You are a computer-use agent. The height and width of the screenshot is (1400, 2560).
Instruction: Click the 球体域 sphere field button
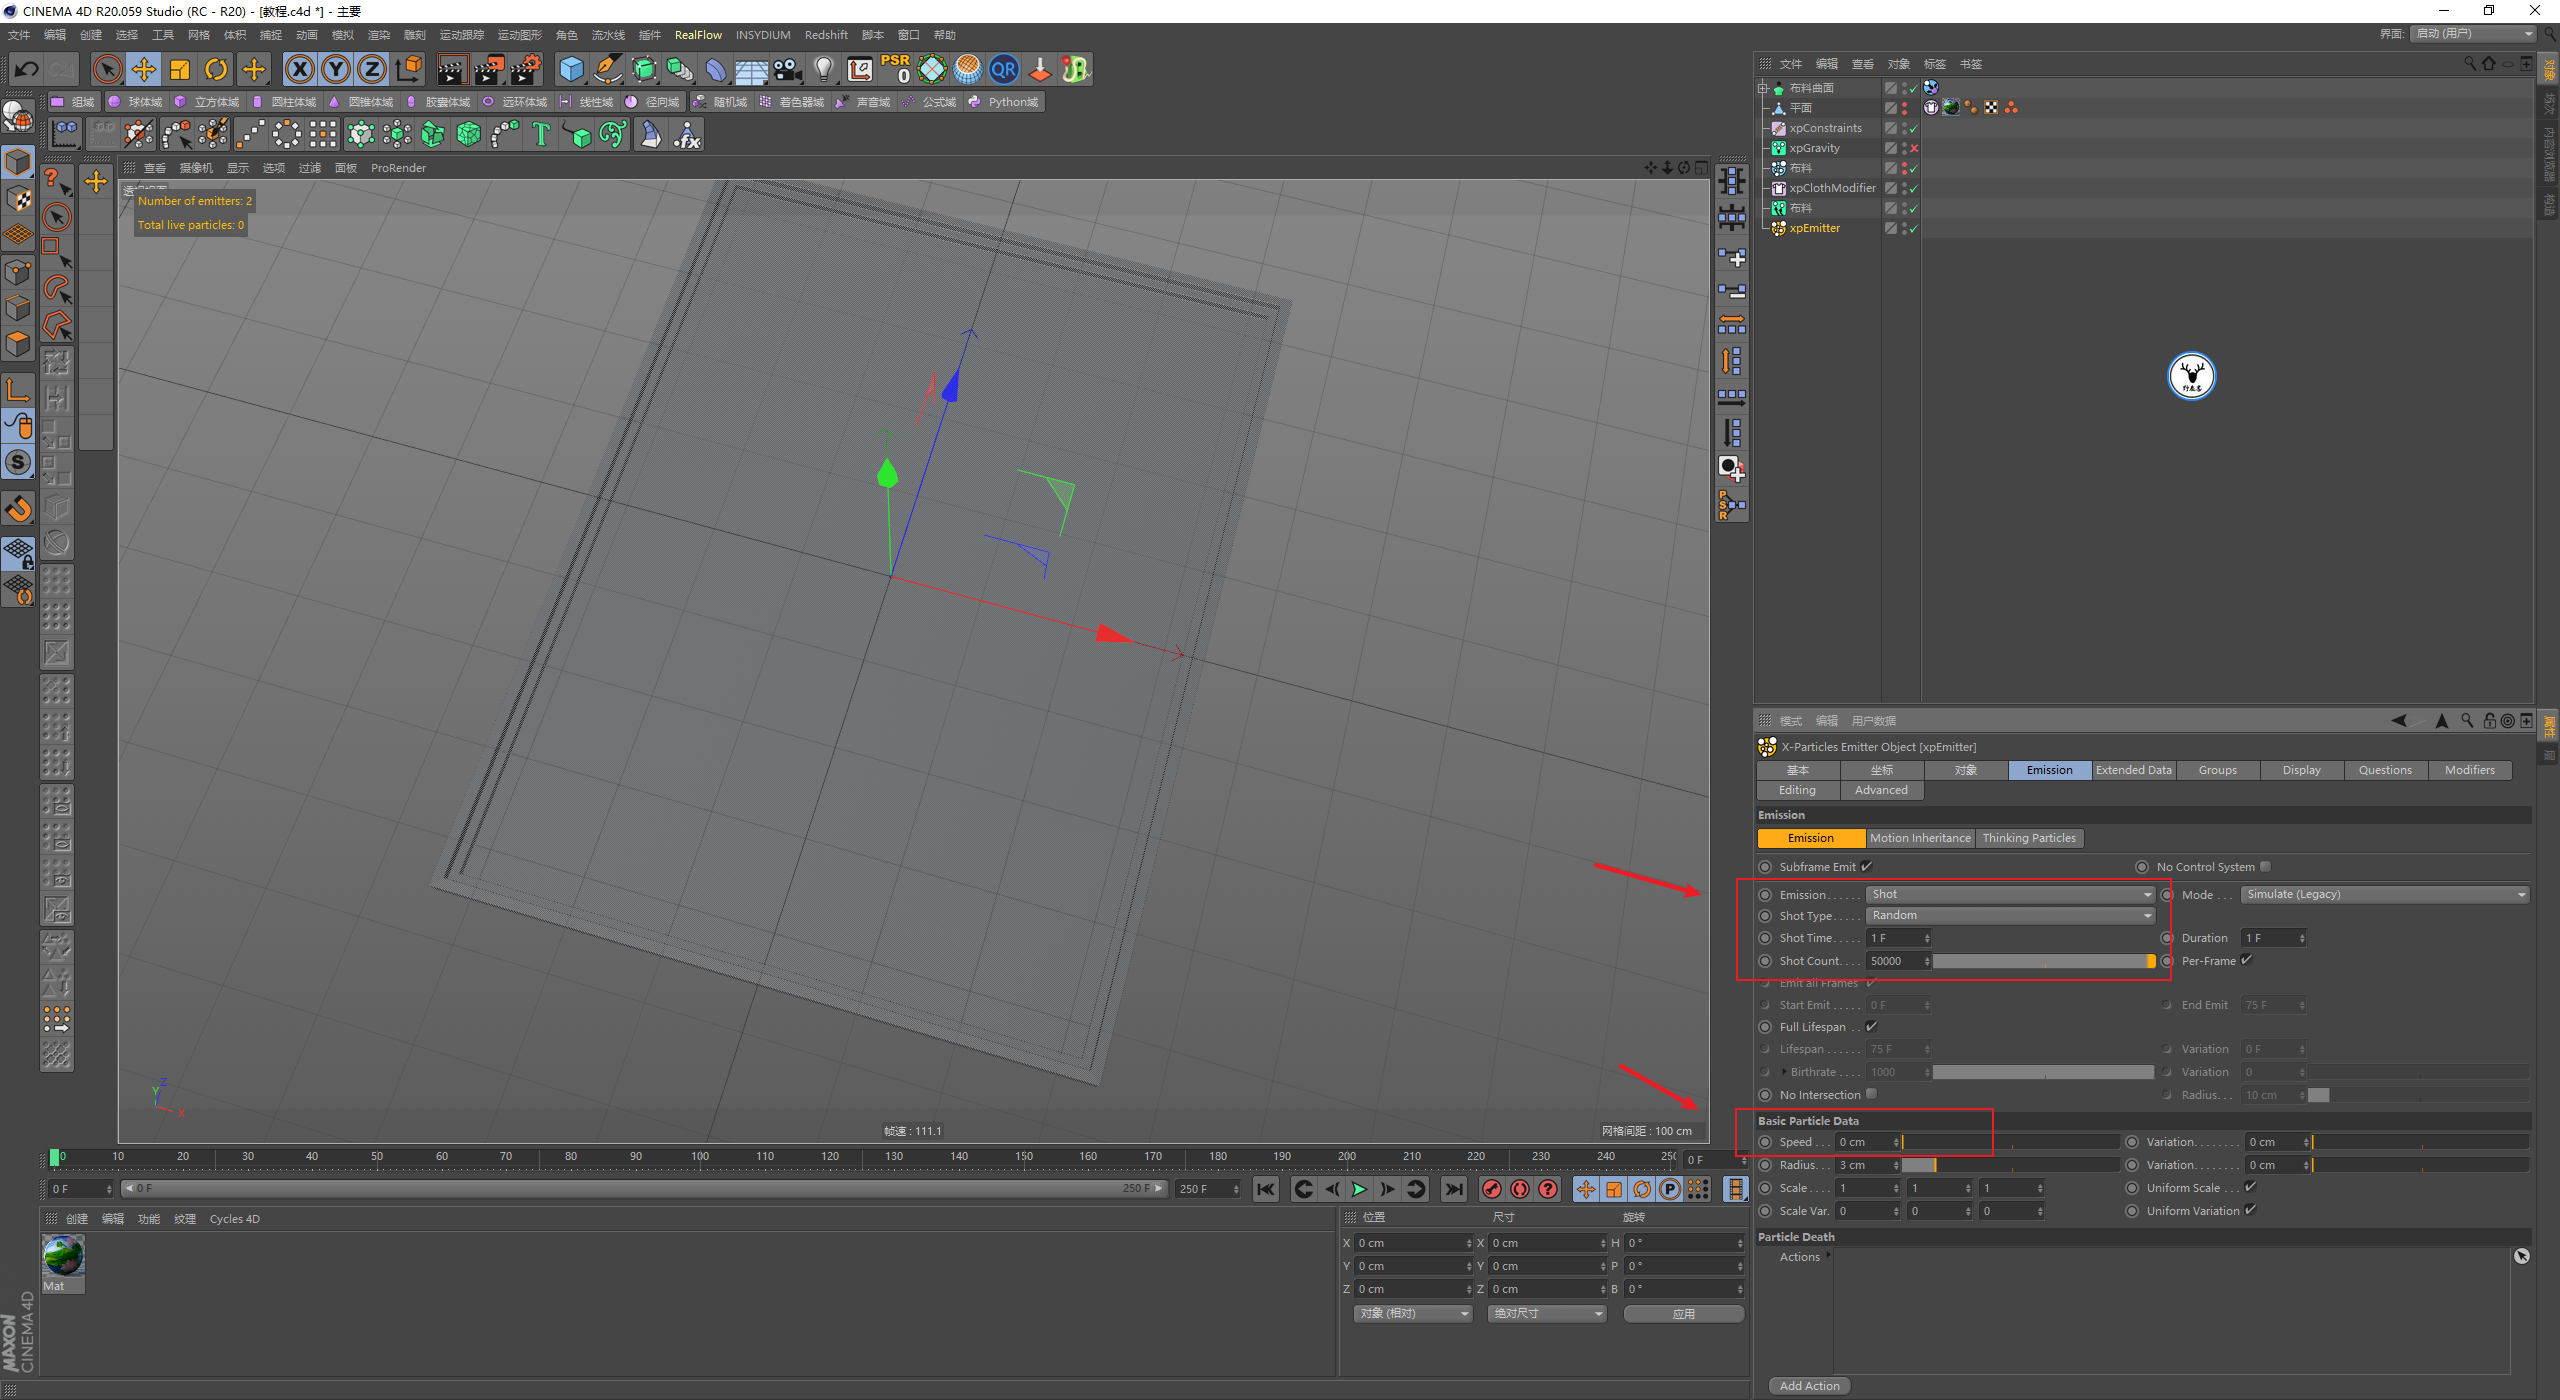(x=136, y=102)
